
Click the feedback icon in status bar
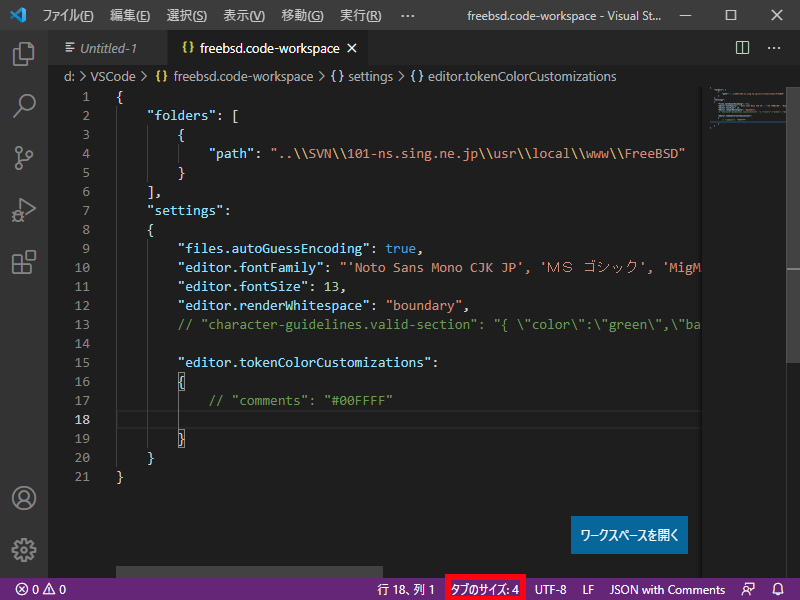[x=748, y=589]
